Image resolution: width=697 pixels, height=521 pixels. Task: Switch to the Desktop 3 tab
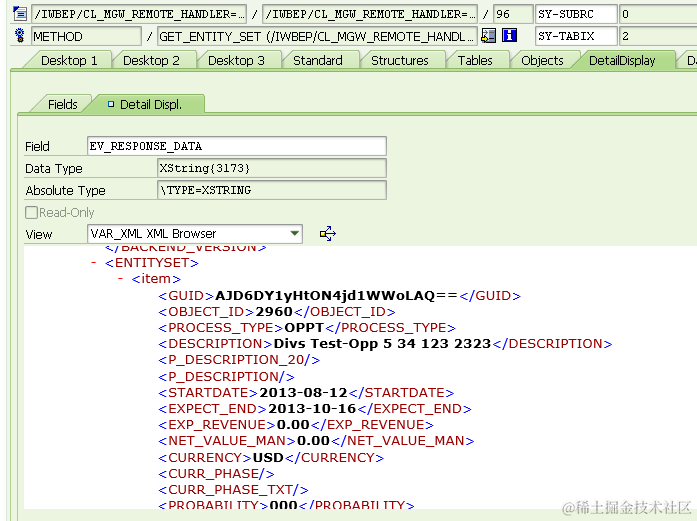[236, 60]
